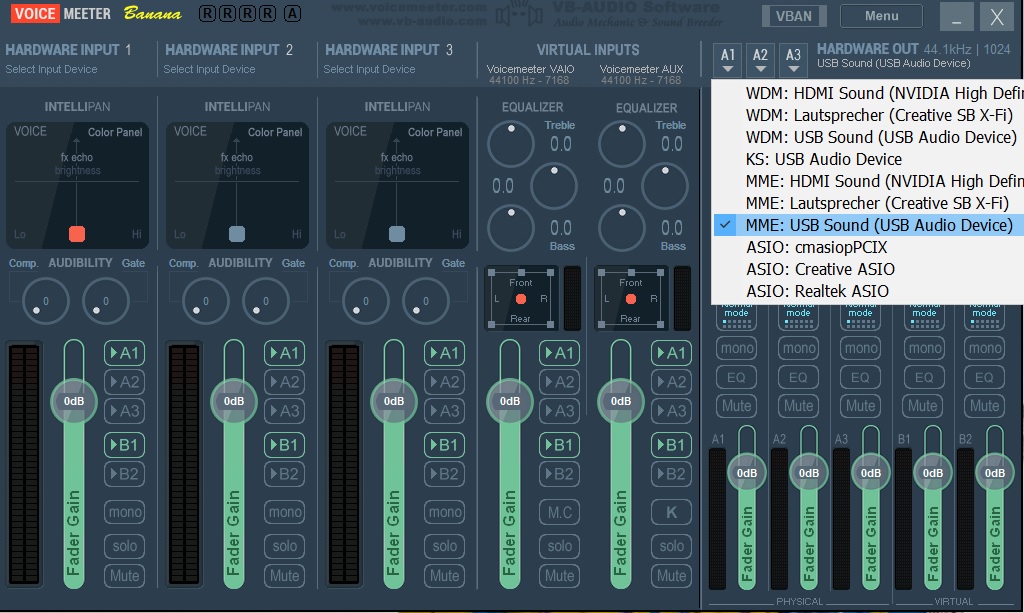Image resolution: width=1024 pixels, height=613 pixels.
Task: Choose checked MME: USB Sound (USB Audio Device)
Action: tap(869, 225)
